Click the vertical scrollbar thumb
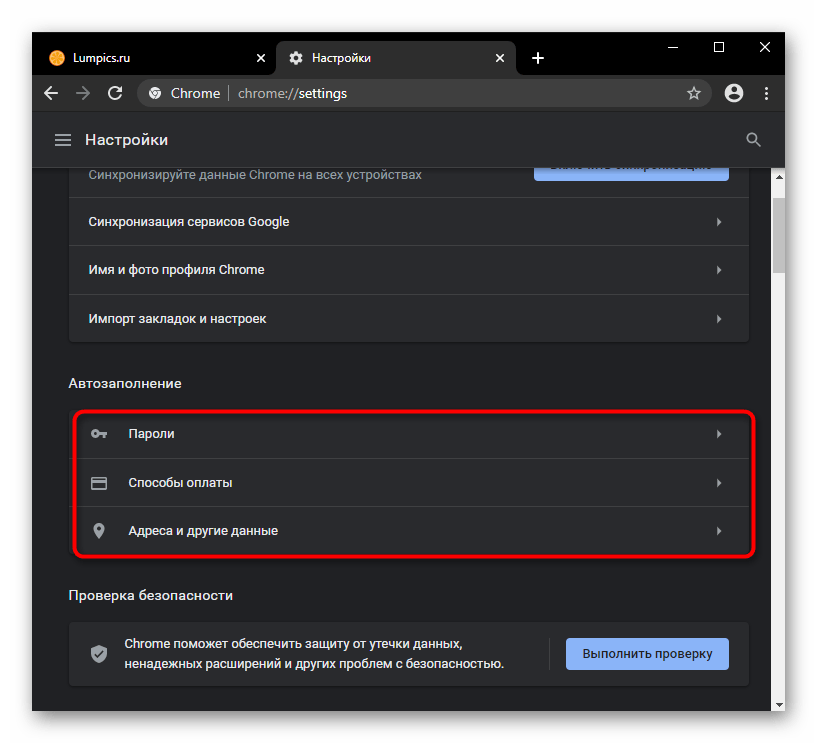The image size is (817, 743). pyautogui.click(x=778, y=233)
